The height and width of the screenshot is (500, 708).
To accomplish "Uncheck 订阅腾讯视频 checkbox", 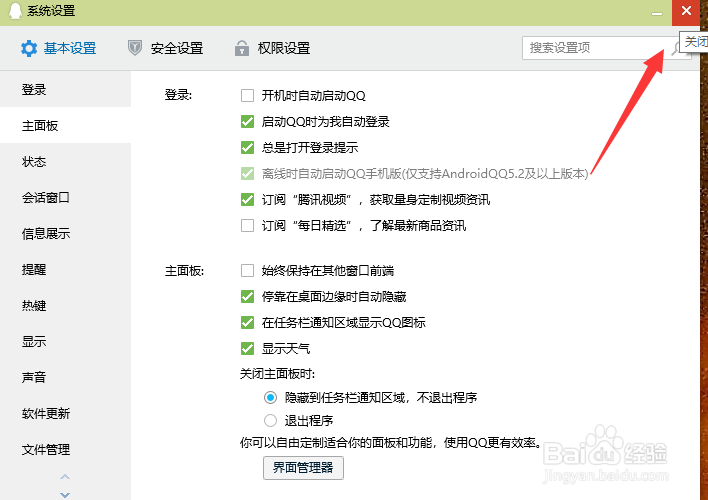I will (x=247, y=199).
